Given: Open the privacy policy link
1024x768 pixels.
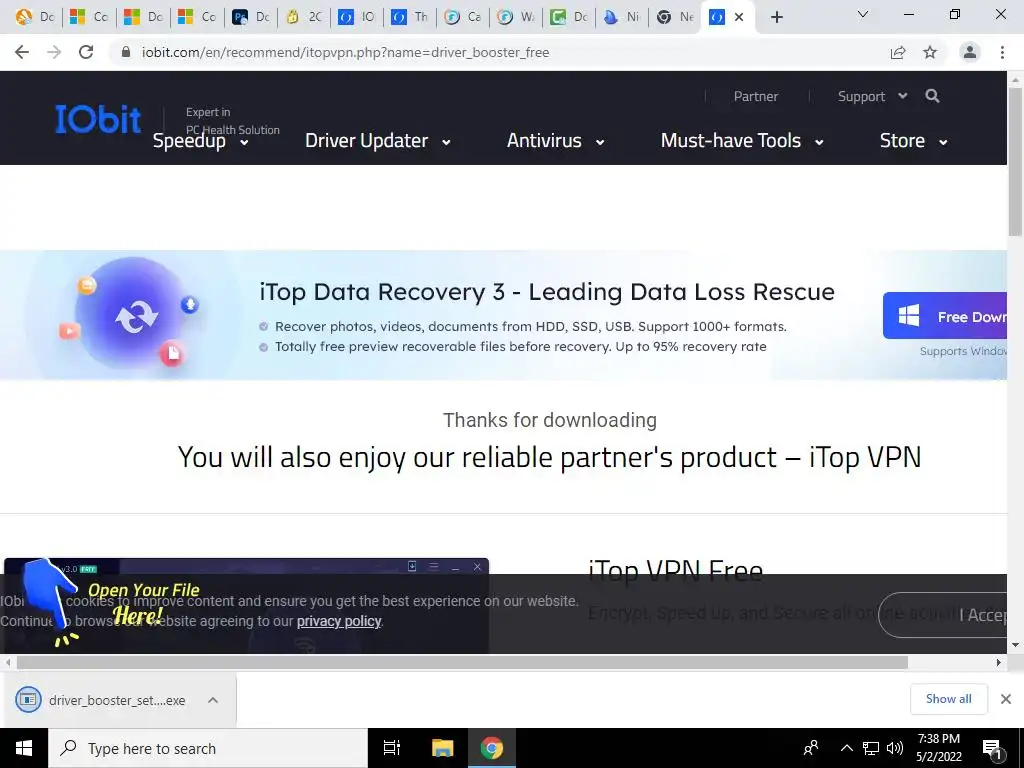Looking at the screenshot, I should pos(339,621).
